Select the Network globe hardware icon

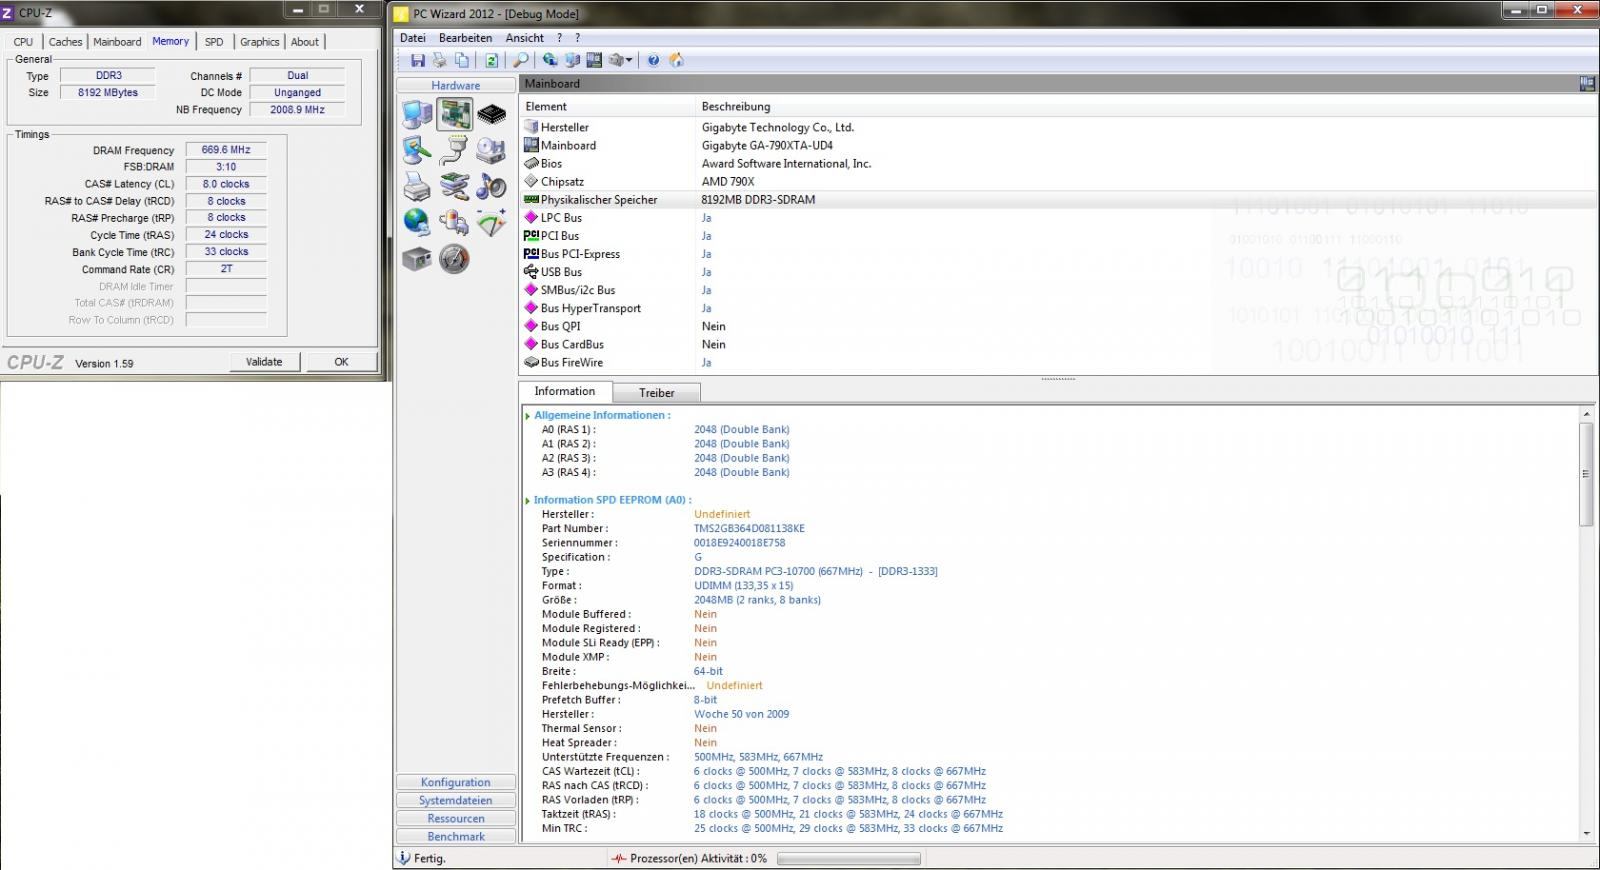(417, 222)
